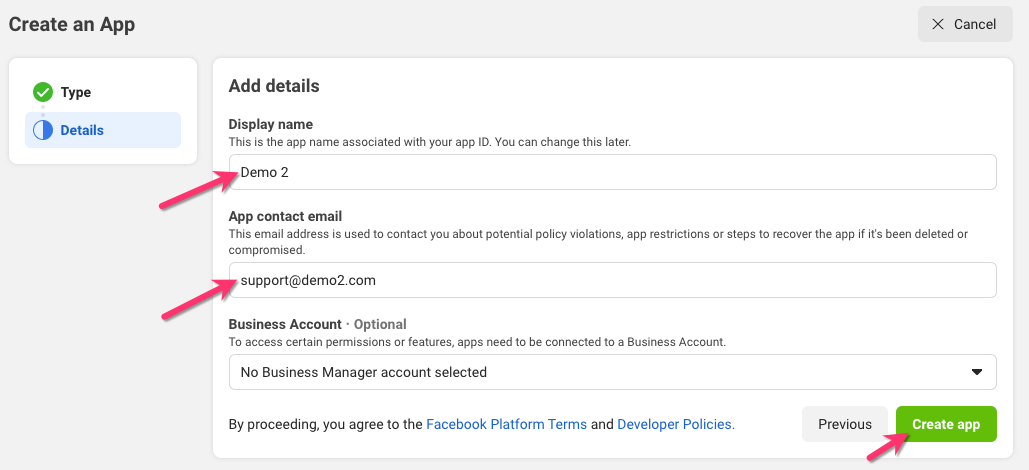
Task: Go to the Type step
Action: tap(75, 92)
